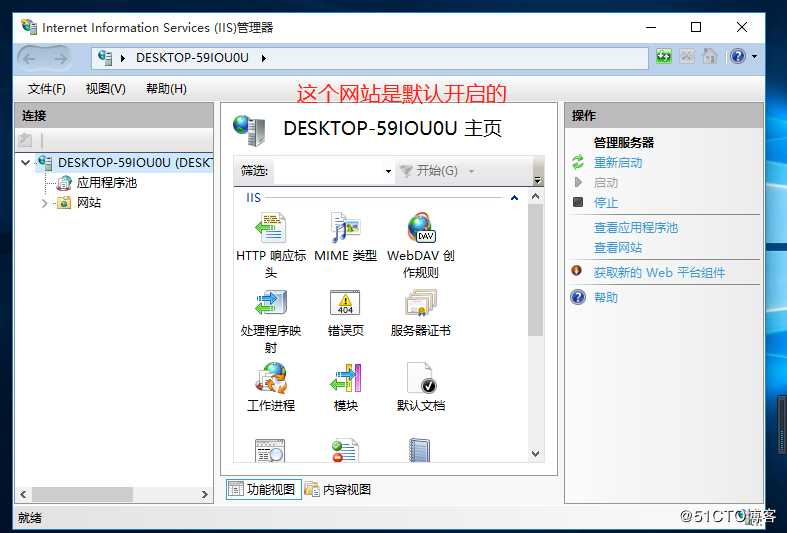Click 获取新的 Web 平台组件 link
787x533 pixels.
(660, 273)
